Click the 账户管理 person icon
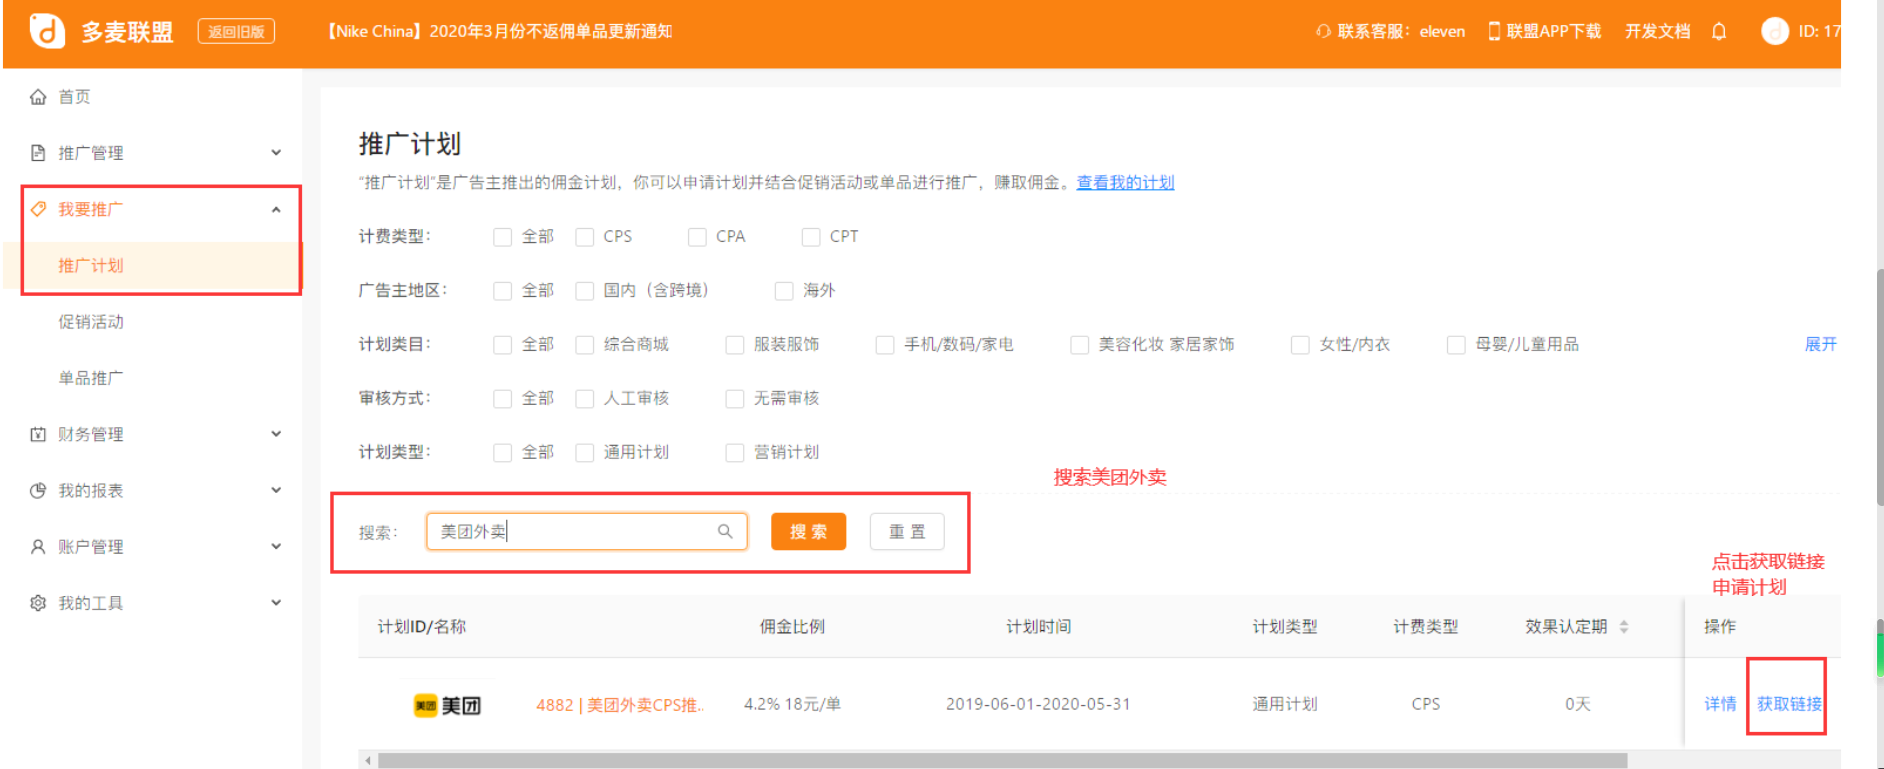The height and width of the screenshot is (769, 1884). [38, 547]
